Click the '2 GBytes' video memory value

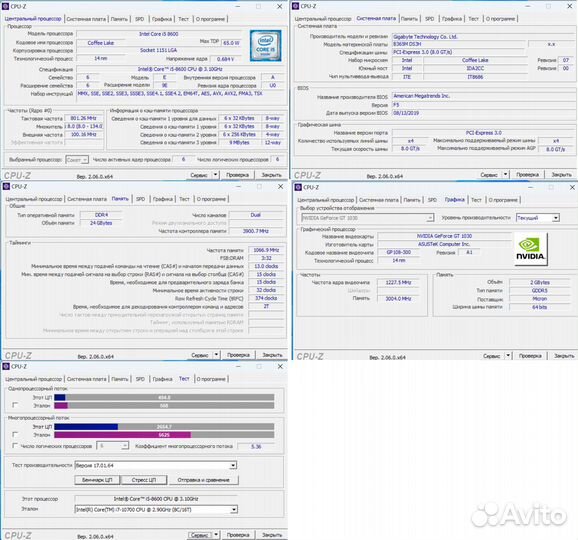pos(539,282)
